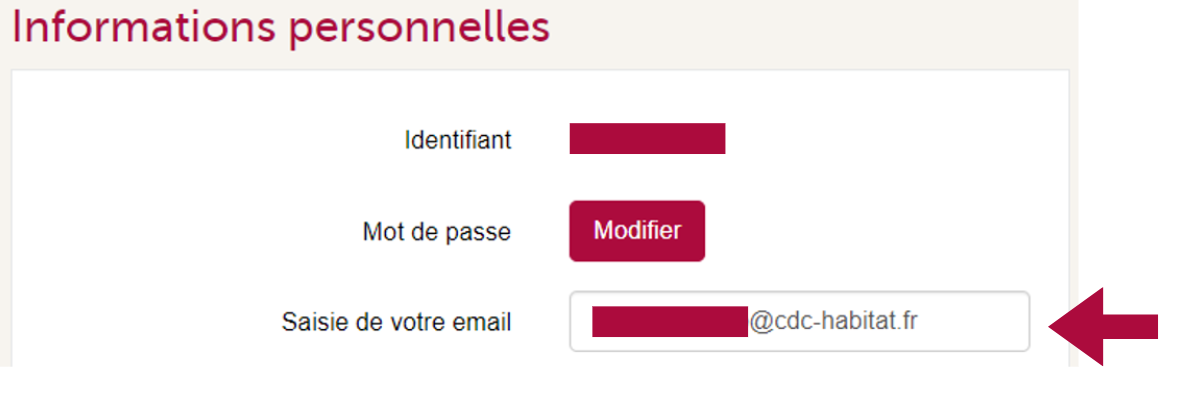Image resolution: width=1178 pixels, height=395 pixels.
Task: Click the Saisie de votre email label
Action: coord(397,322)
